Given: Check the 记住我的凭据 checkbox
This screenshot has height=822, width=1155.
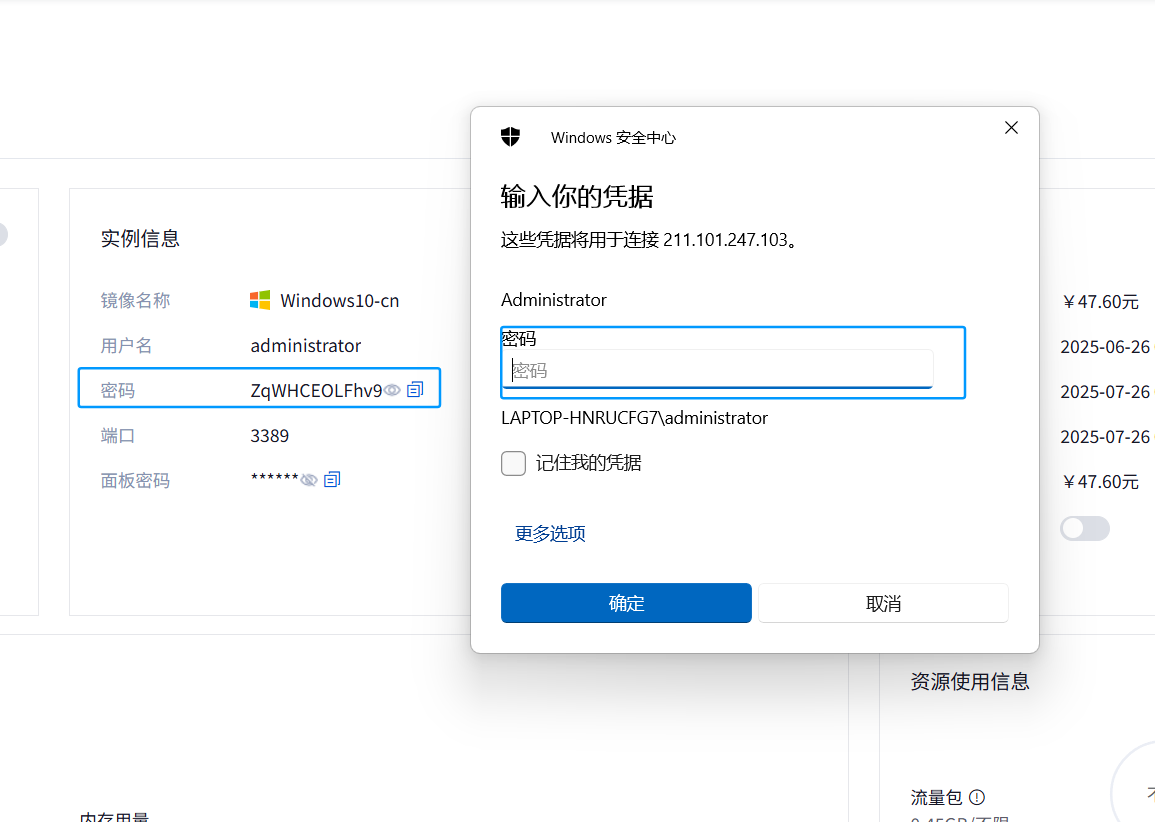Looking at the screenshot, I should point(514,463).
